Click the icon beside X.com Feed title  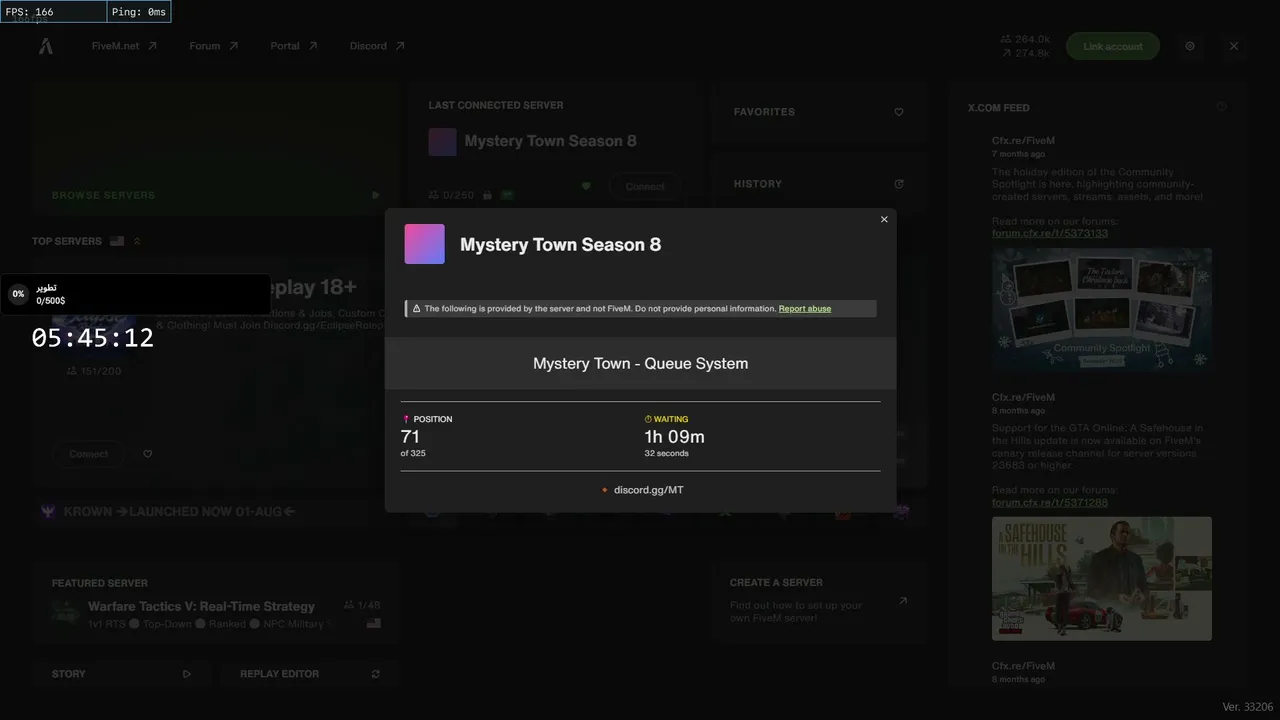[x=1221, y=107]
